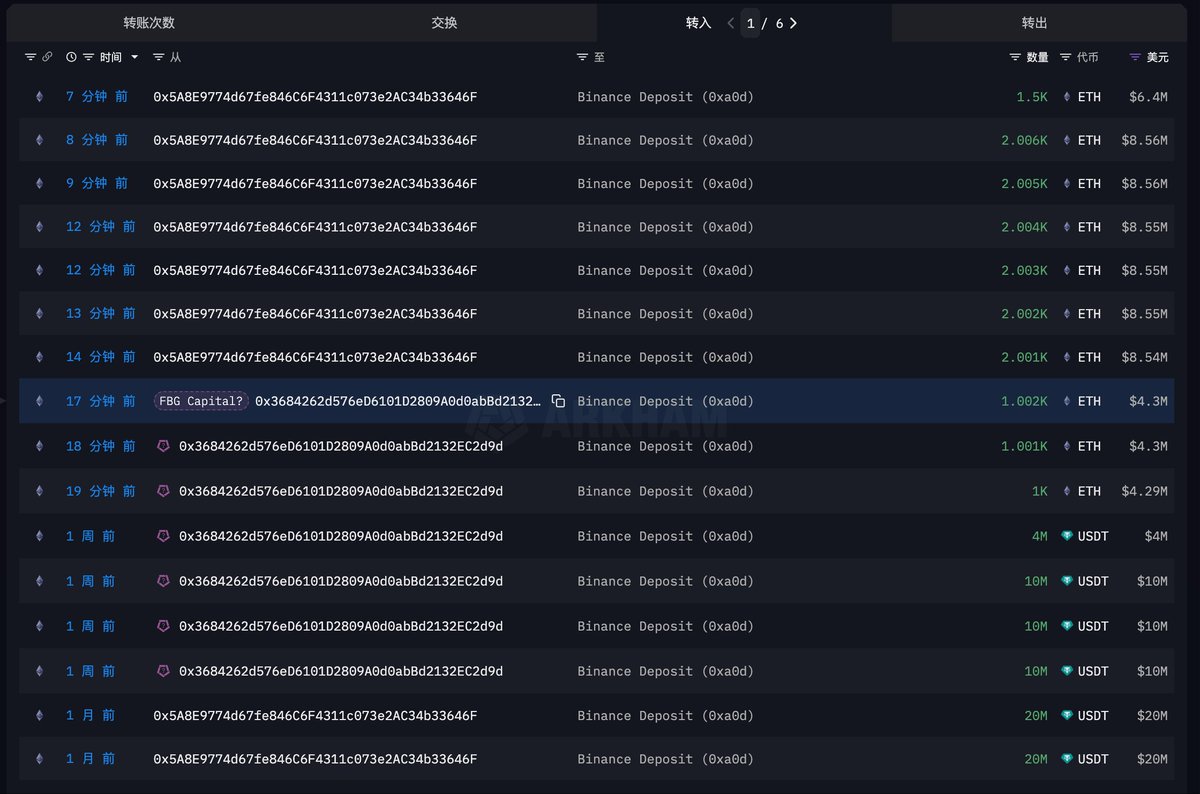The width and height of the screenshot is (1200, 794).
Task: Click the Ethereum chain icon in the 13 分钟前 row
Action: click(40, 314)
